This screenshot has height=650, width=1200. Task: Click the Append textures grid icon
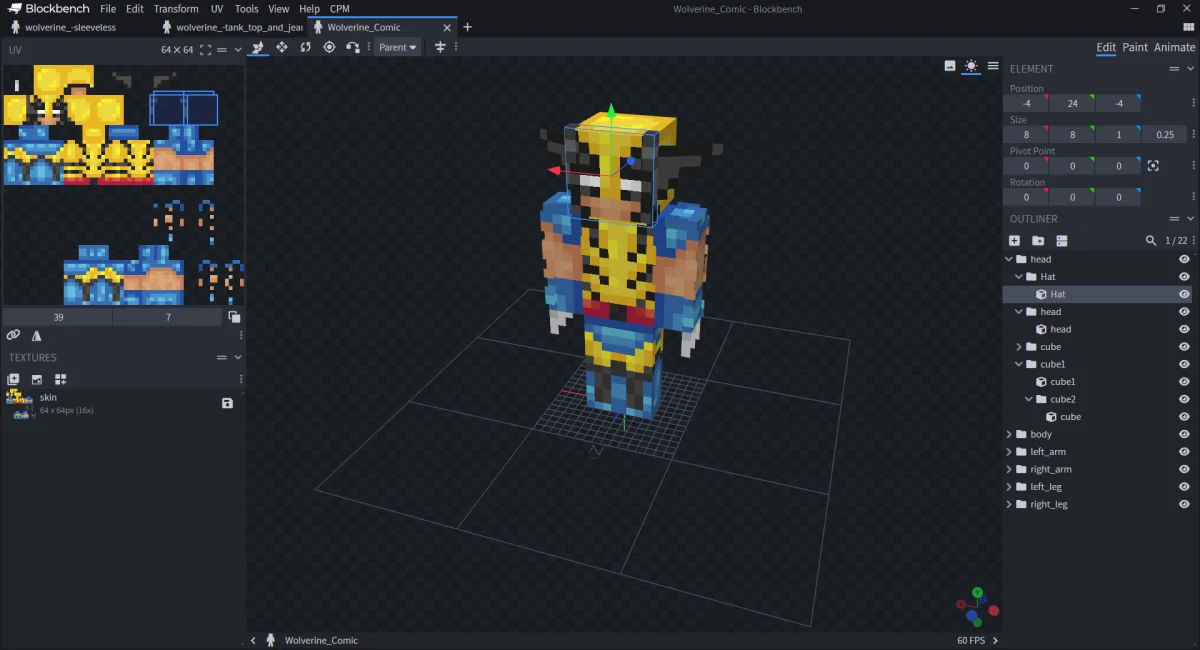coord(61,379)
